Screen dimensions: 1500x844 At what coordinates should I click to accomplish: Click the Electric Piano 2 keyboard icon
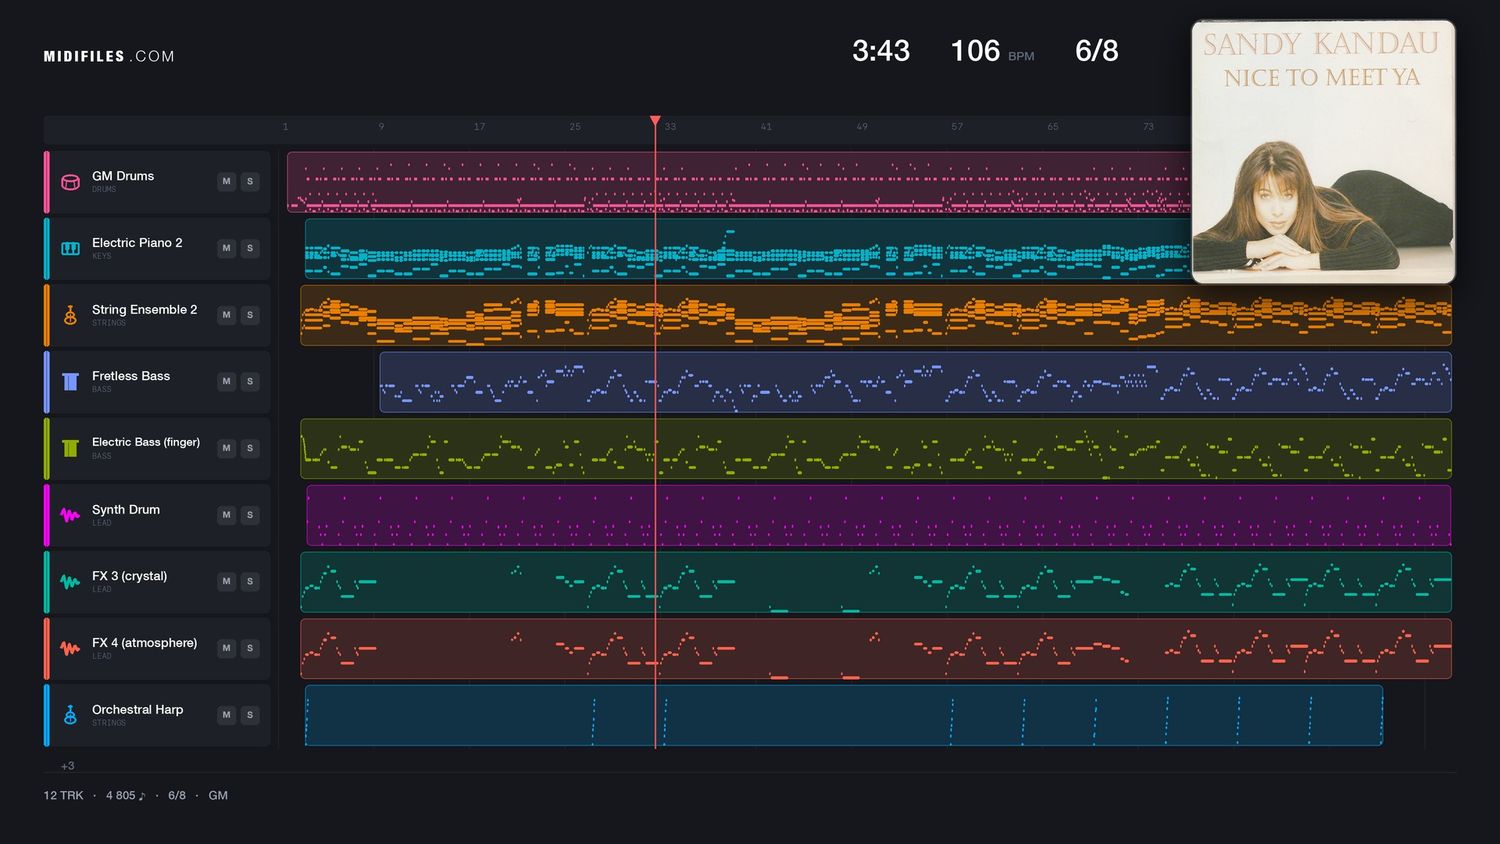tap(70, 248)
